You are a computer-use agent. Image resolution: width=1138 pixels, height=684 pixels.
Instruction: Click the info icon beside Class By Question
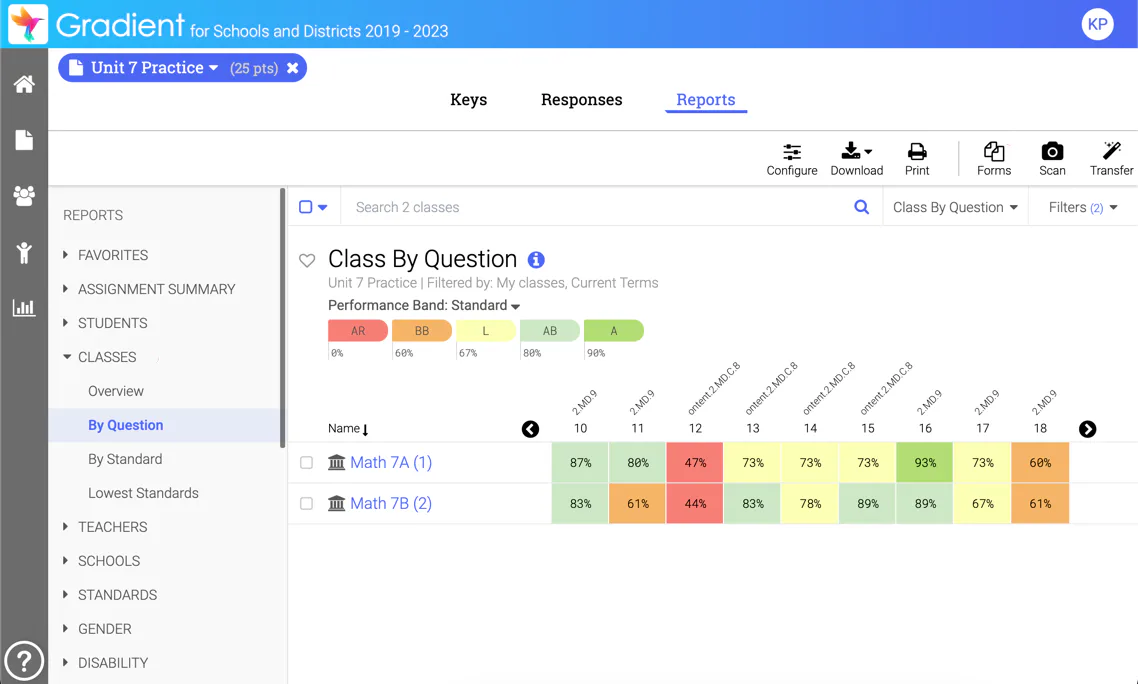pos(536,259)
